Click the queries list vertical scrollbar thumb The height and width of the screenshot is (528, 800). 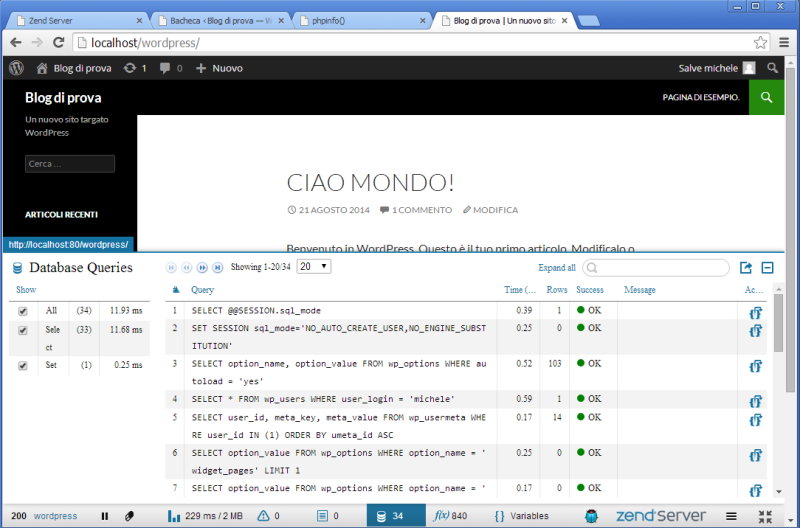[x=778, y=323]
